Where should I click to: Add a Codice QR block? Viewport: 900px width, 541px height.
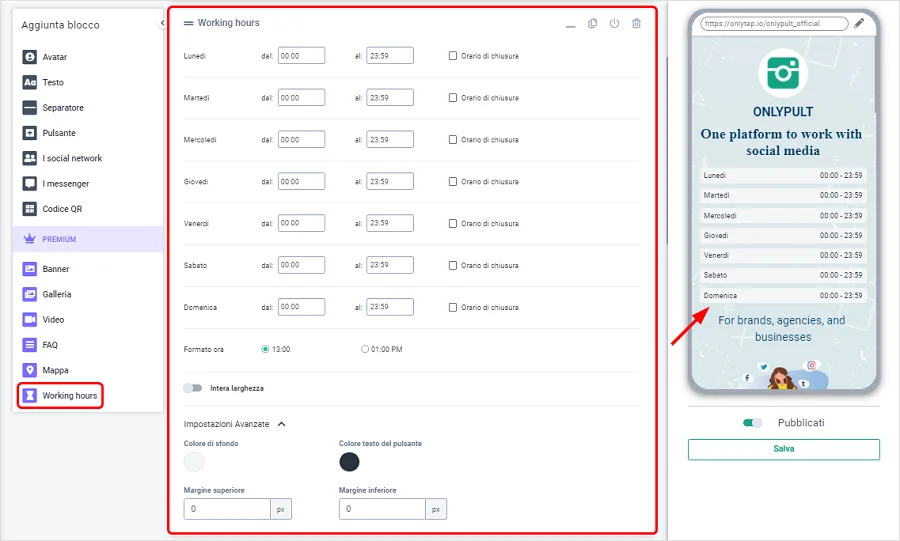(x=62, y=209)
